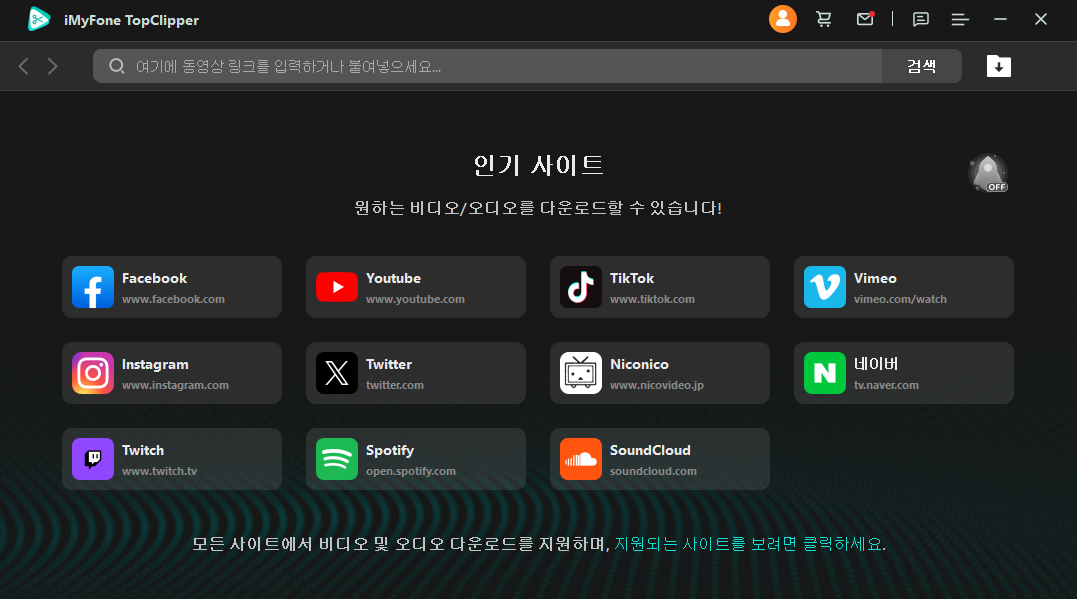
Task: Click the Vimeo logo icon
Action: (824, 287)
